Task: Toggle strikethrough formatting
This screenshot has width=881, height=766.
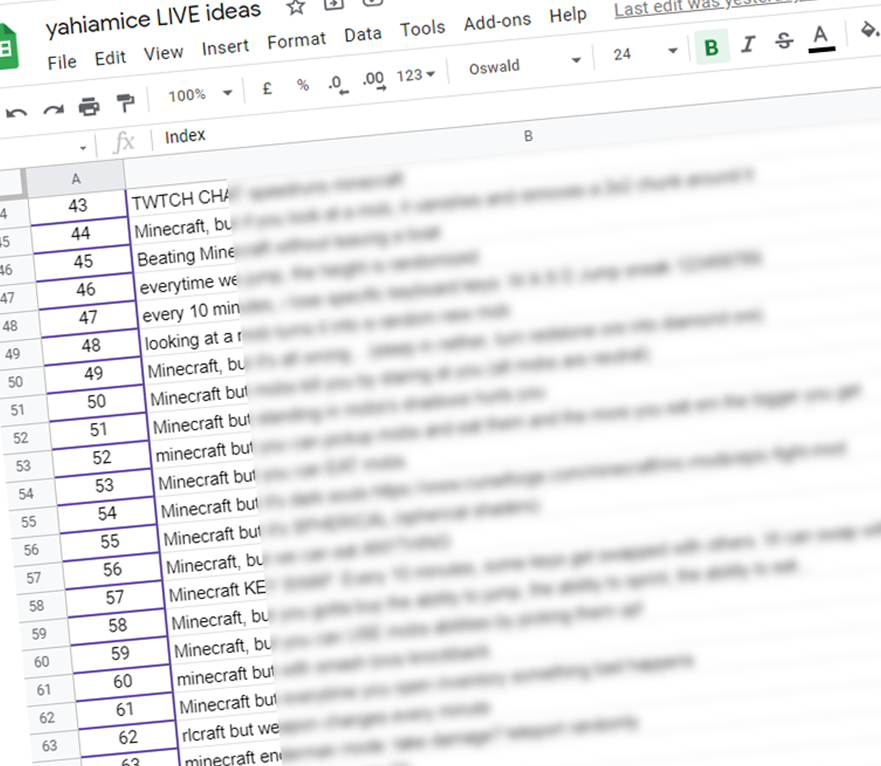Action: (784, 40)
